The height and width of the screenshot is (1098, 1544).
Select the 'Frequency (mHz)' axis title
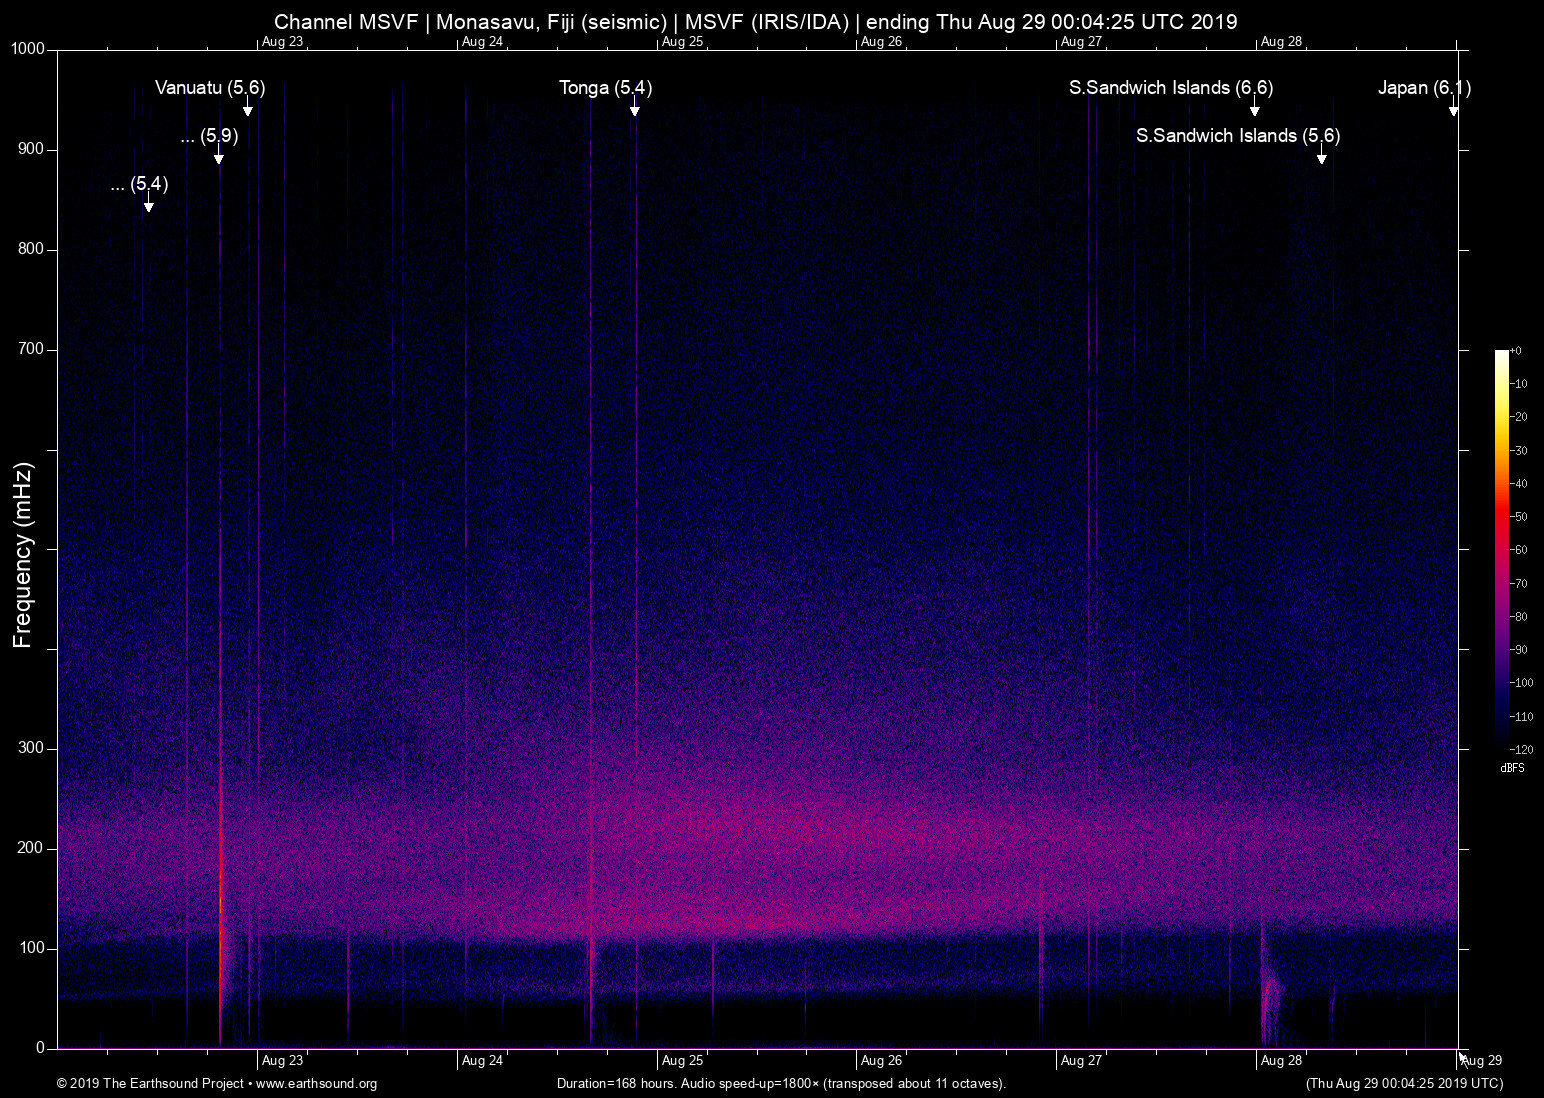[23, 555]
